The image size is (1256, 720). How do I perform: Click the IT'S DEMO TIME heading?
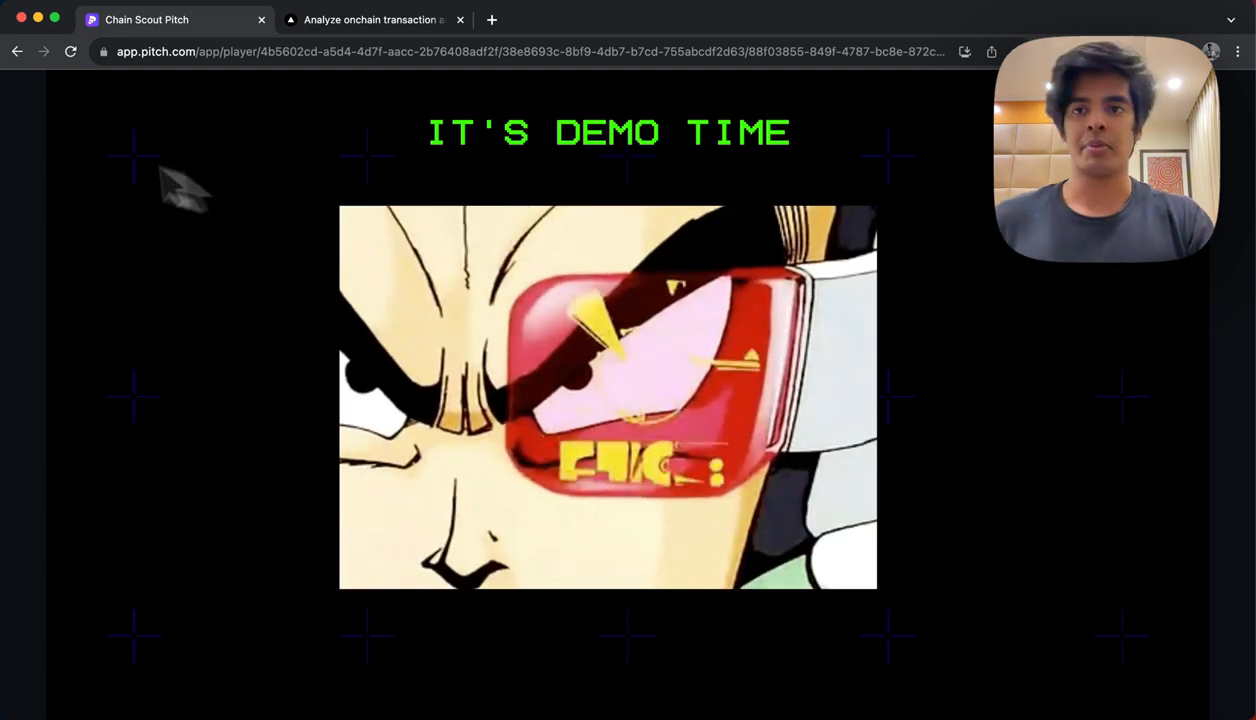[609, 132]
